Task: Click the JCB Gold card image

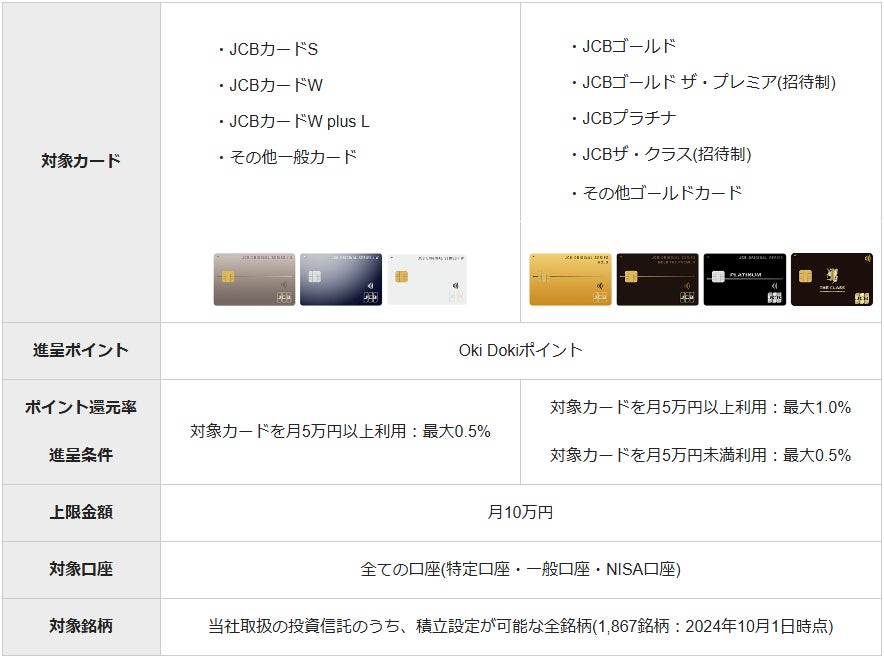Action: click(x=570, y=279)
